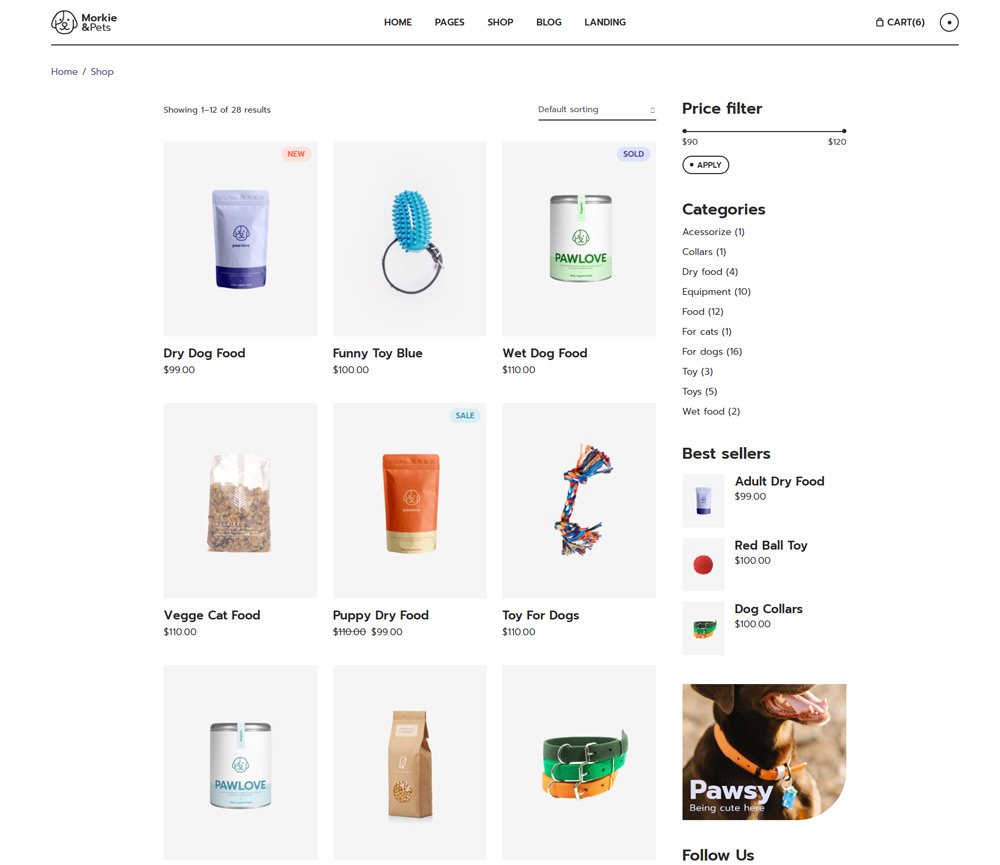1000x865 pixels.
Task: Open the shopping cart with 6 items
Action: pyautogui.click(x=899, y=22)
